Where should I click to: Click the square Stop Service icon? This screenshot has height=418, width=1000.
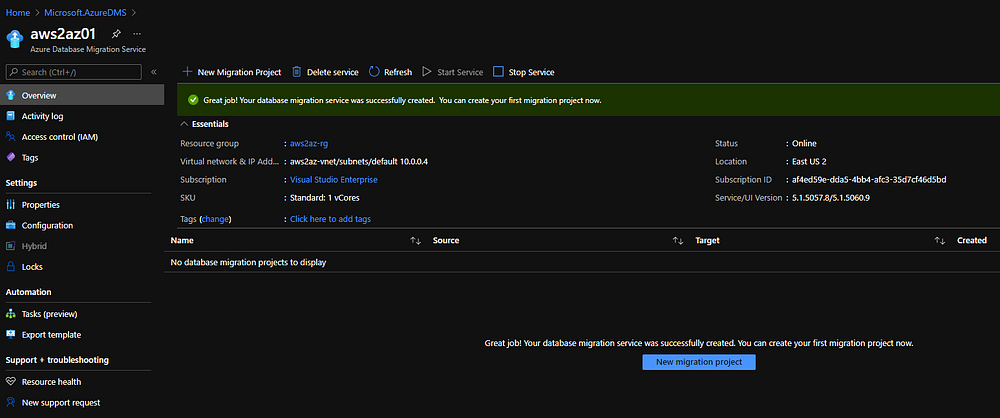coord(499,72)
